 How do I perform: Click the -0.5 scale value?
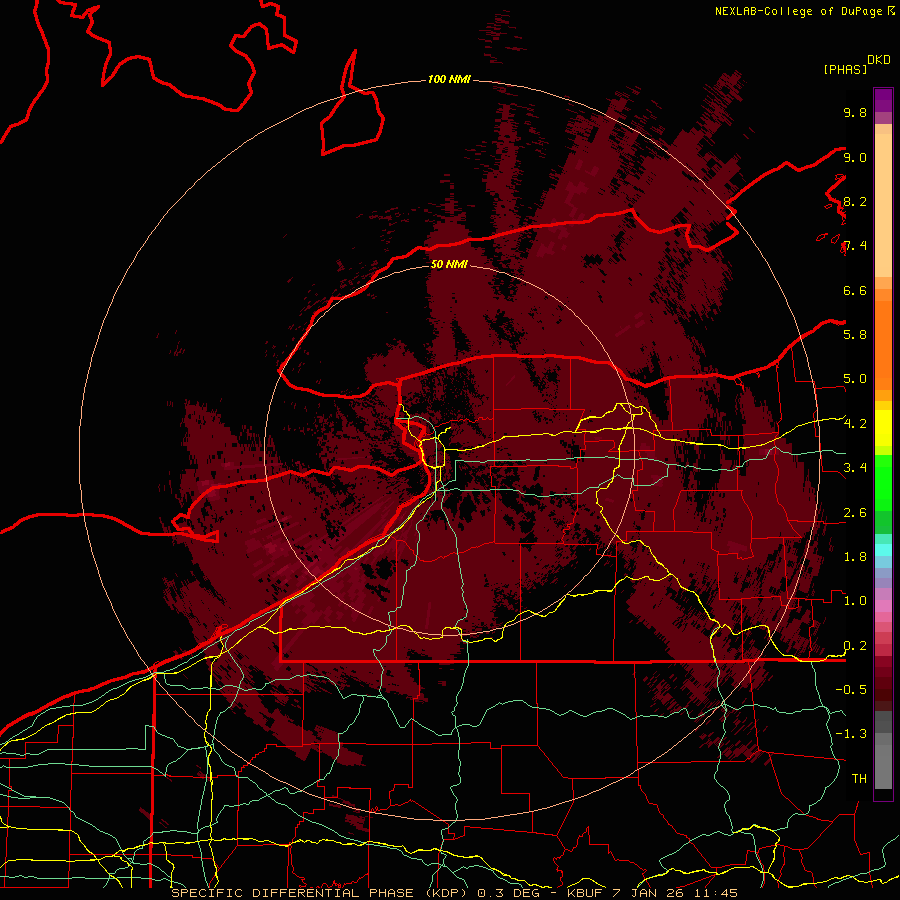point(851,689)
